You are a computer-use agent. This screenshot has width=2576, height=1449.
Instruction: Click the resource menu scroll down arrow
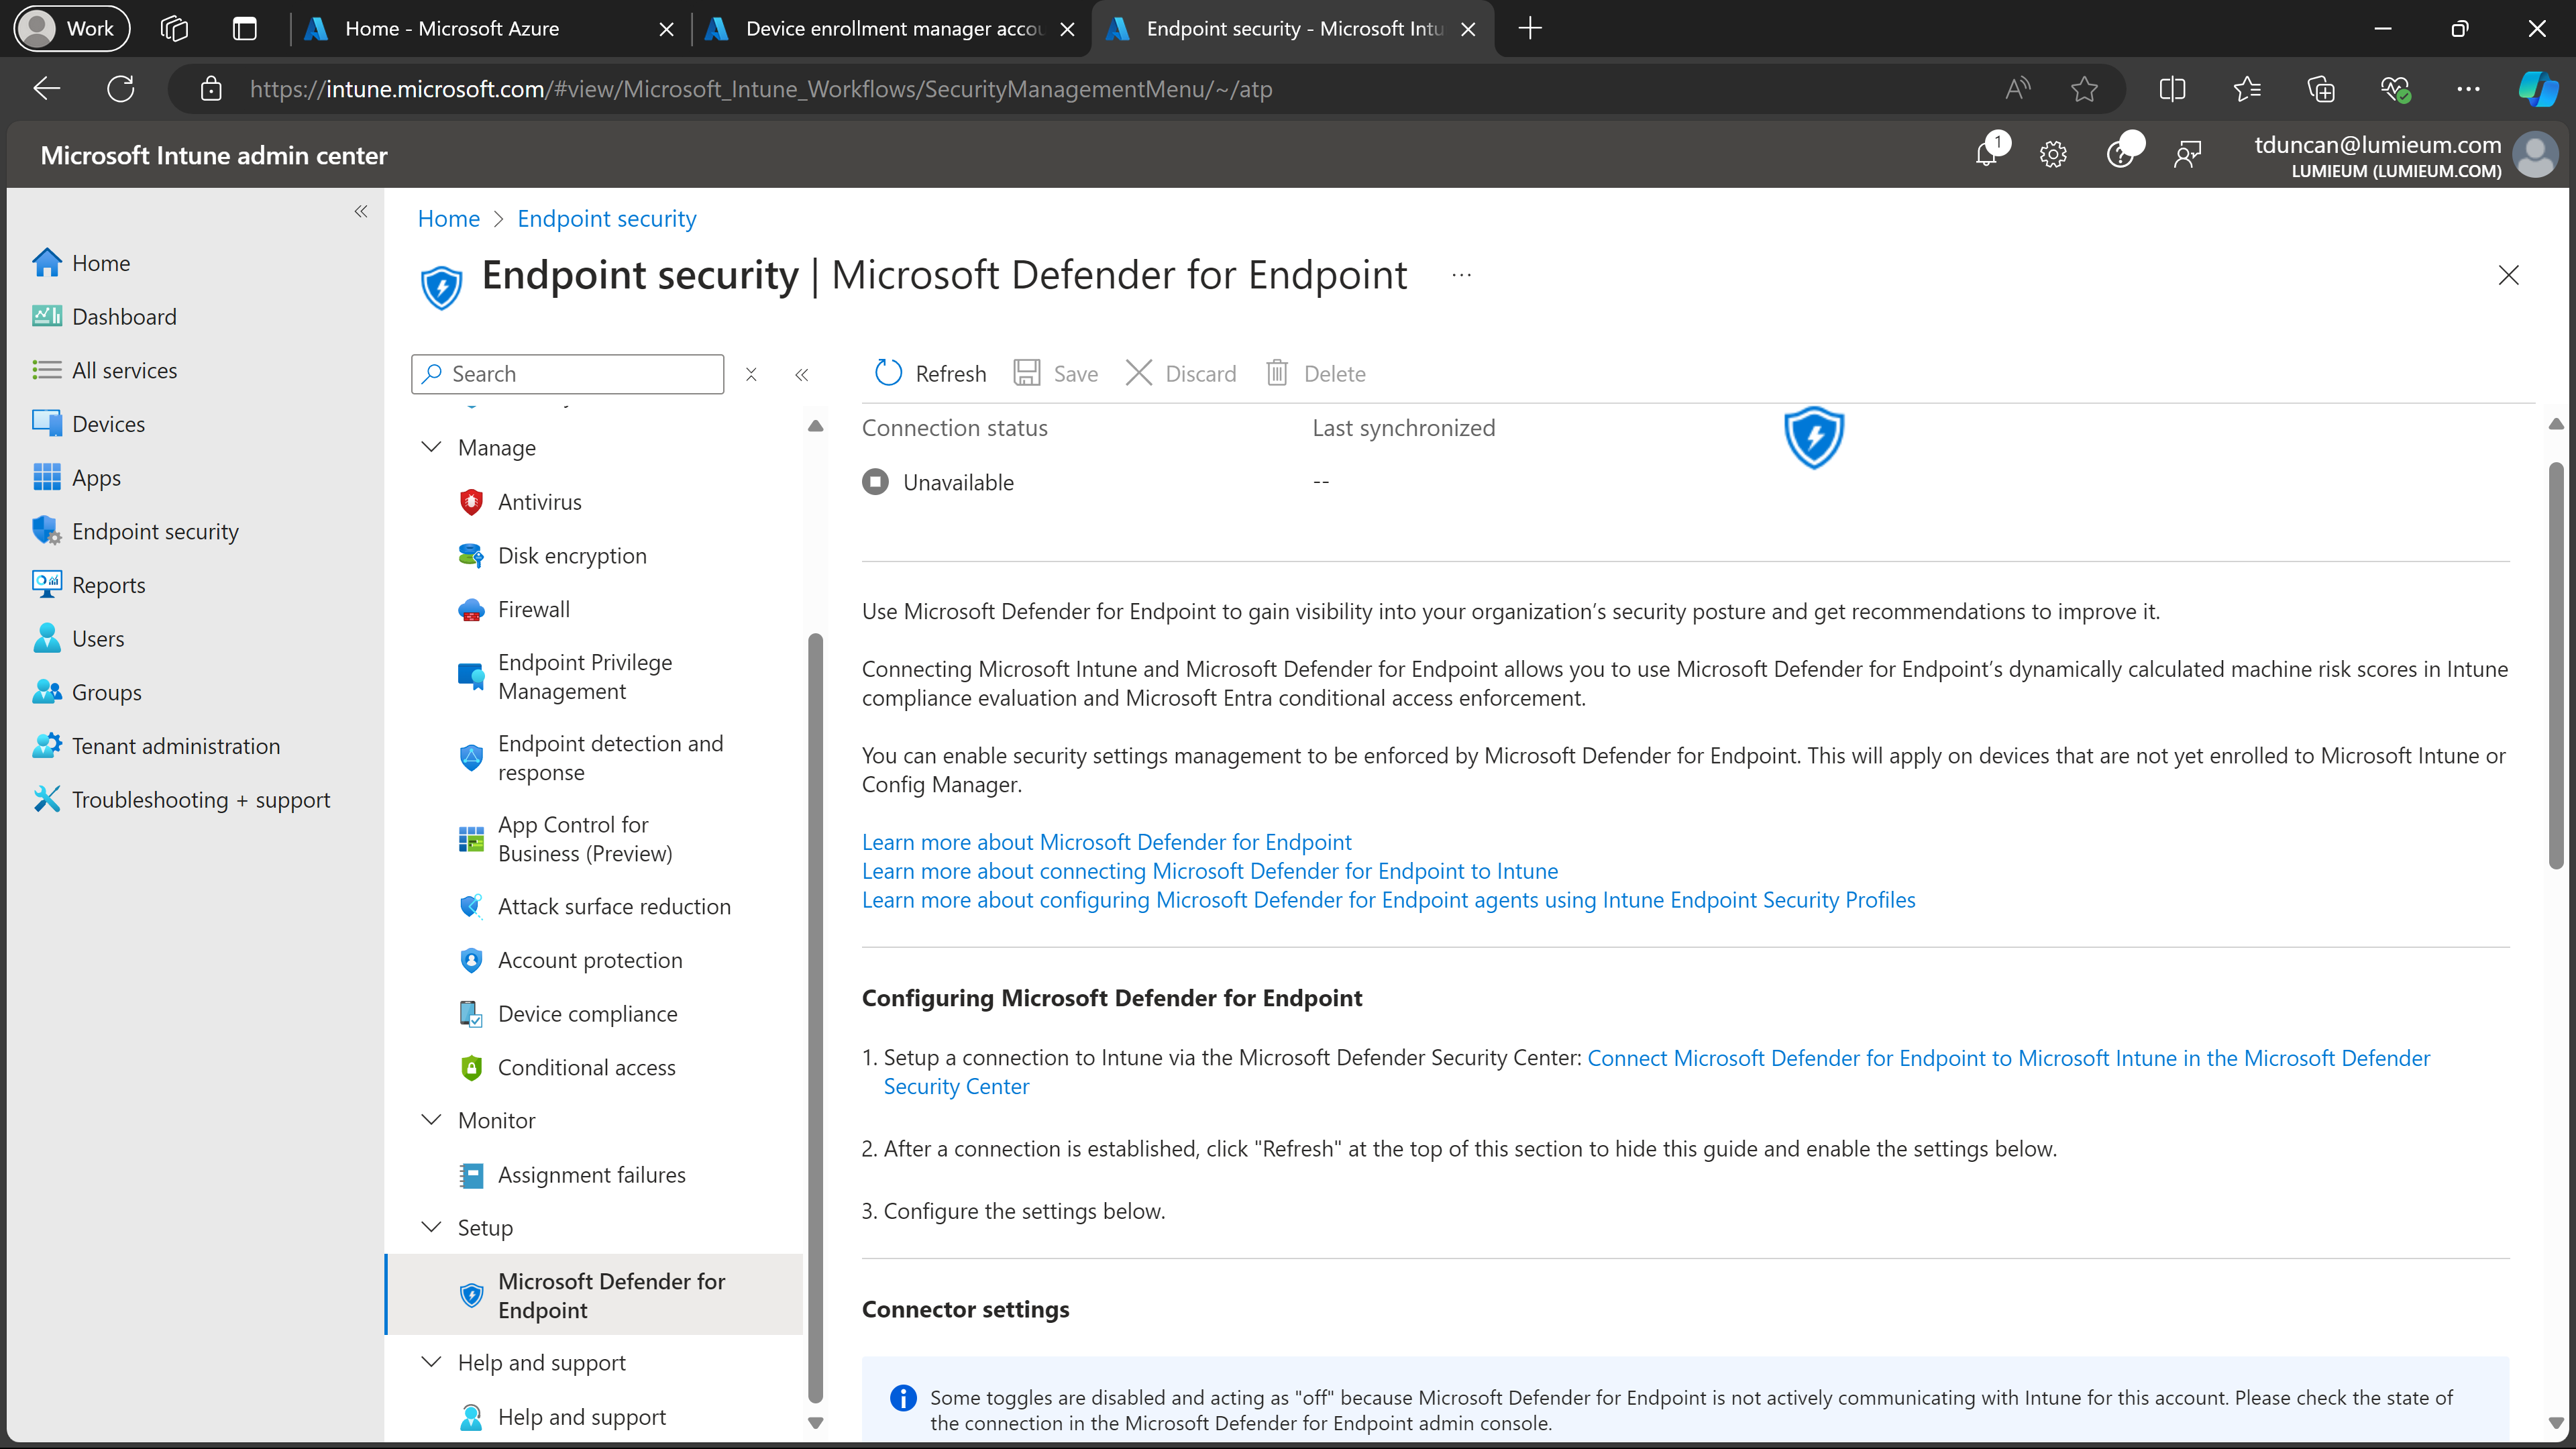click(815, 1422)
